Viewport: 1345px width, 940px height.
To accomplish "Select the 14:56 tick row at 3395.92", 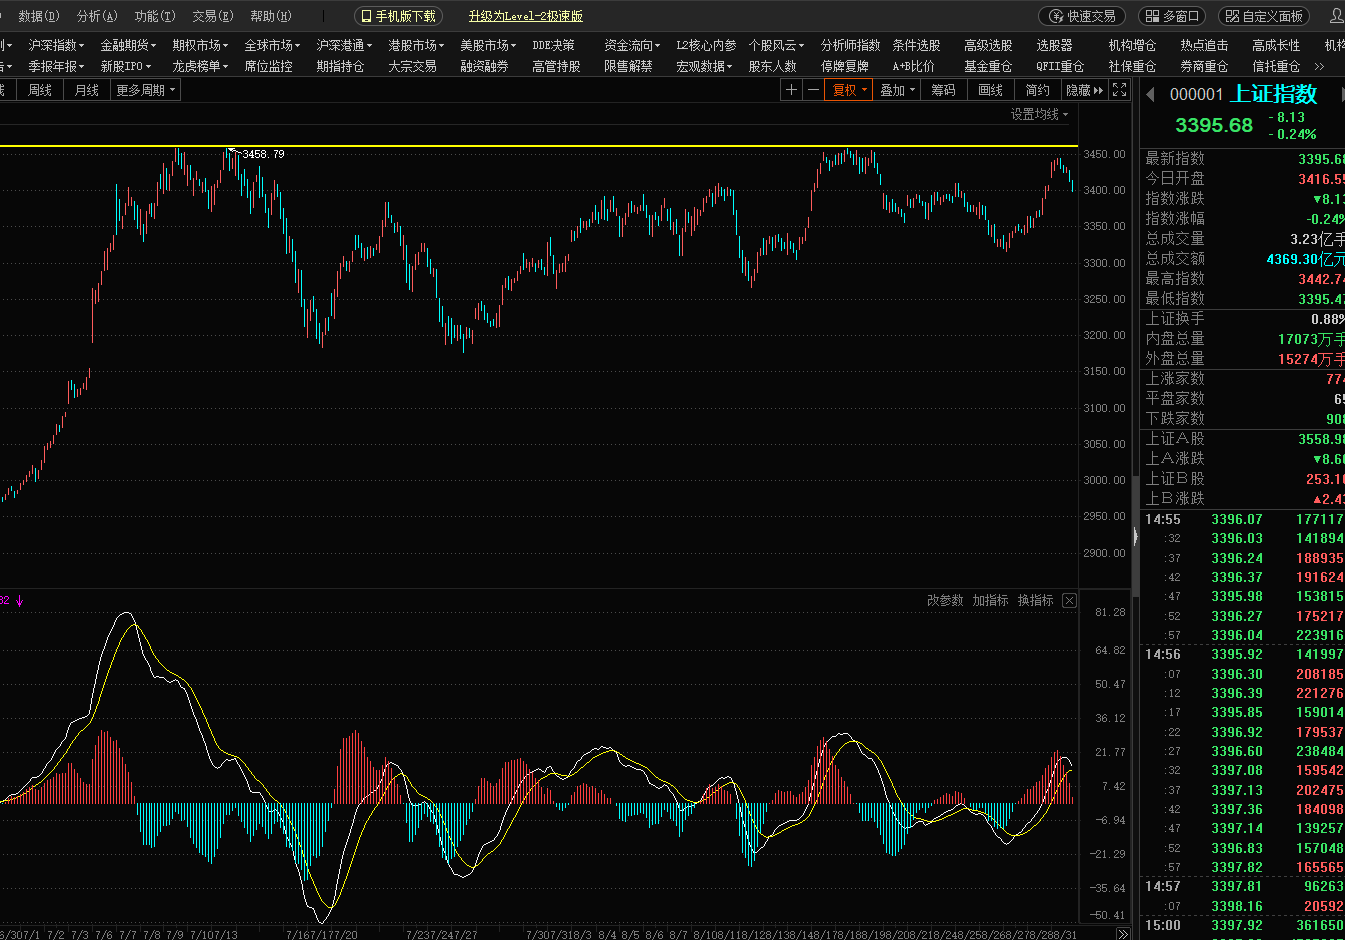I will coord(1242,655).
